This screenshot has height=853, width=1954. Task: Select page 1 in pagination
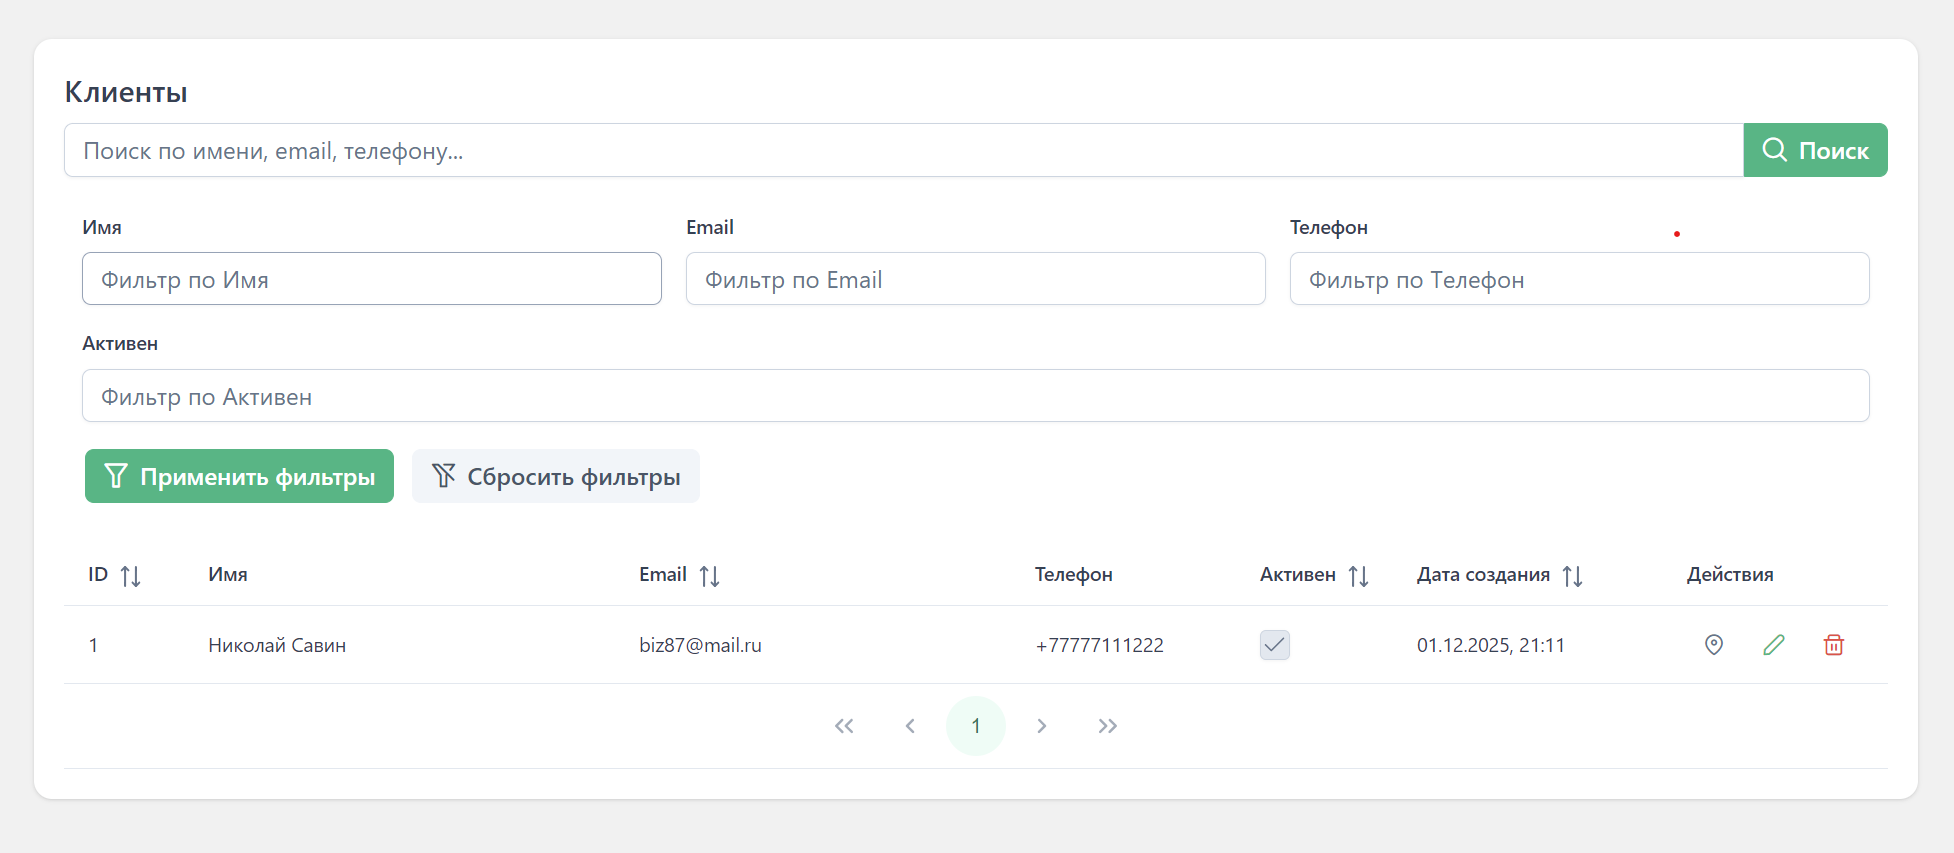click(975, 726)
